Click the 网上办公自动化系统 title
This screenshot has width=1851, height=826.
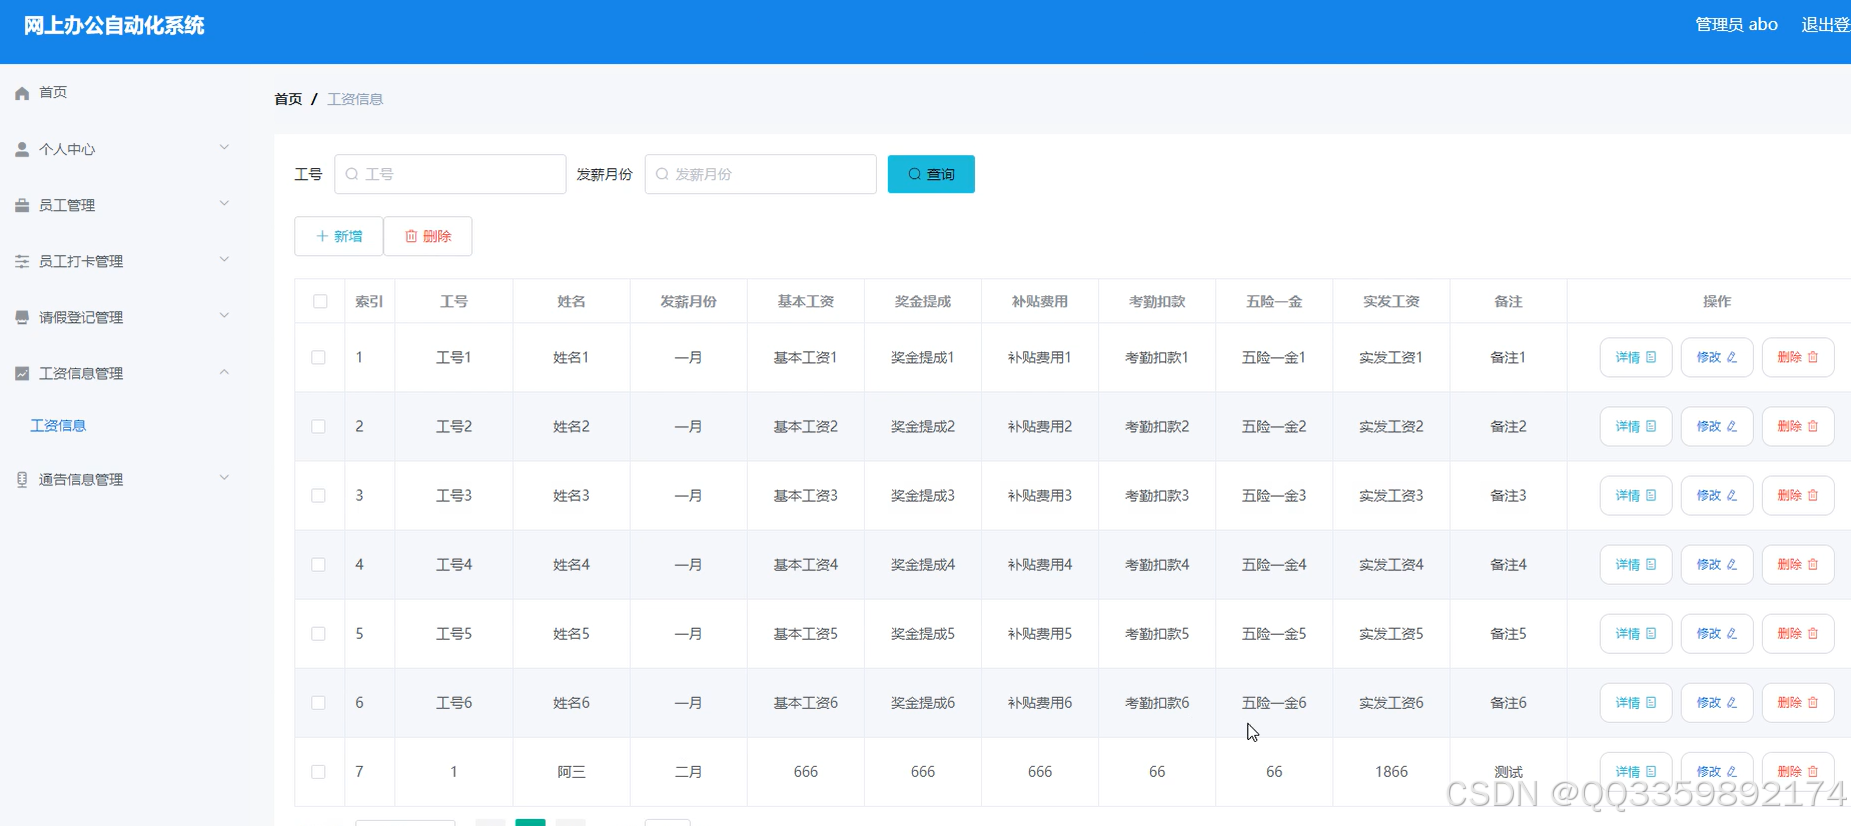(x=114, y=25)
